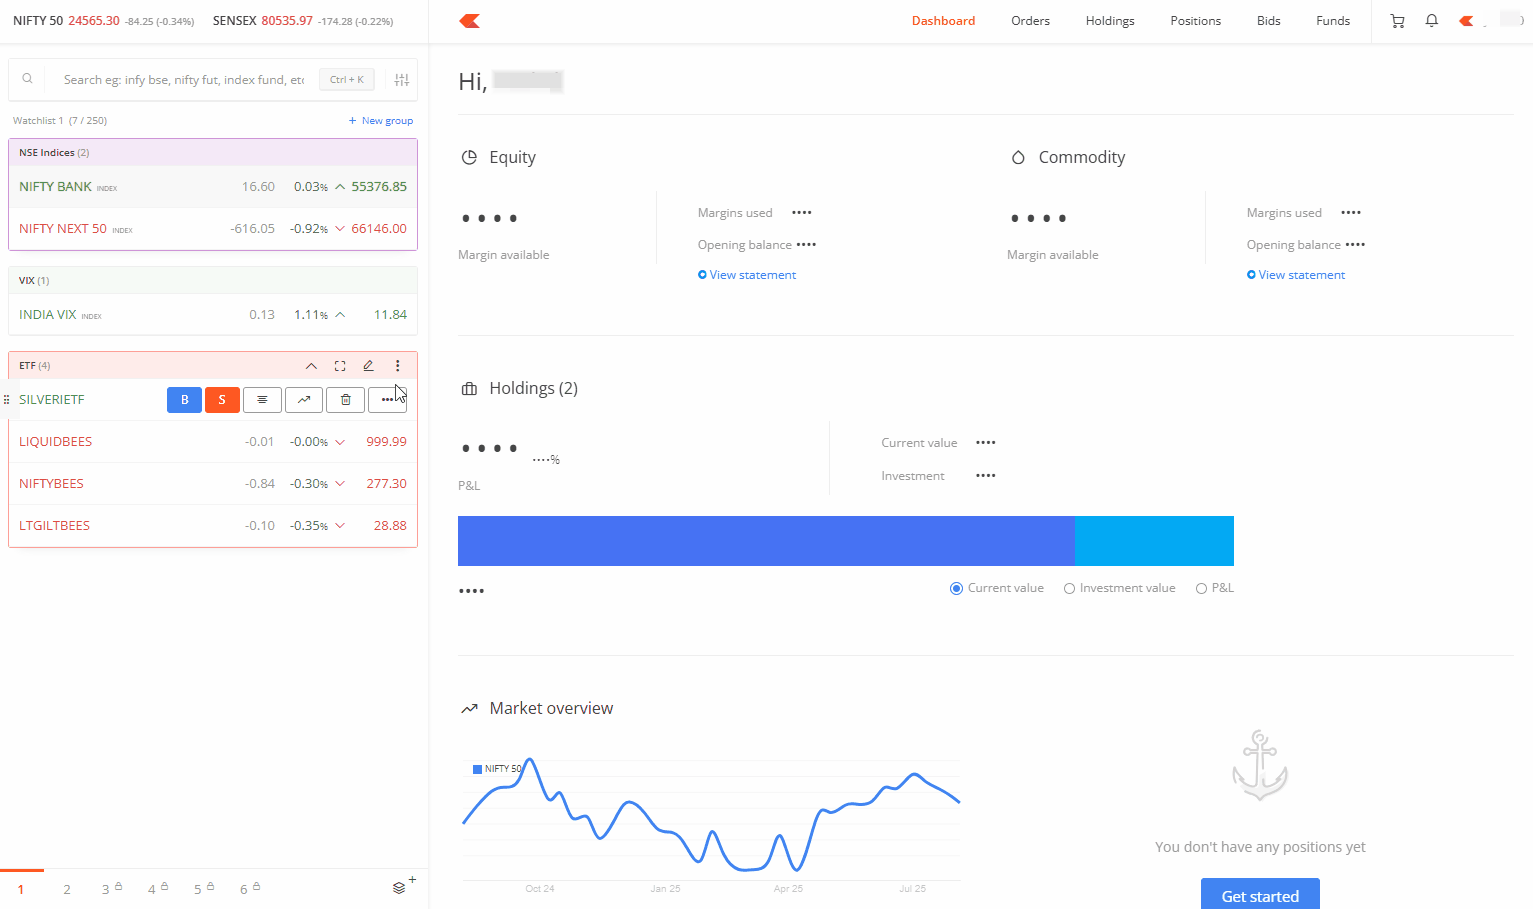Maximize the ETF group with fullscreen icon
The width and height of the screenshot is (1533, 909).
pos(340,366)
